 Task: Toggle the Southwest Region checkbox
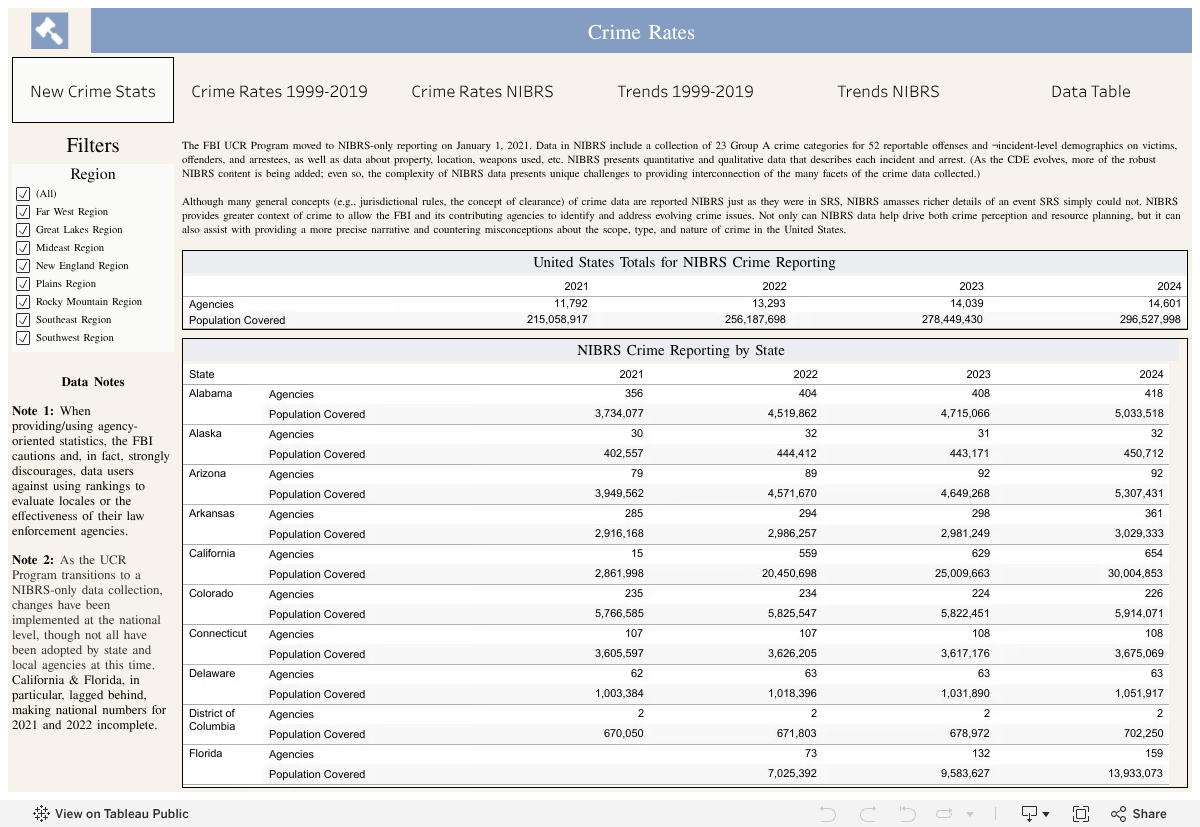tap(23, 338)
